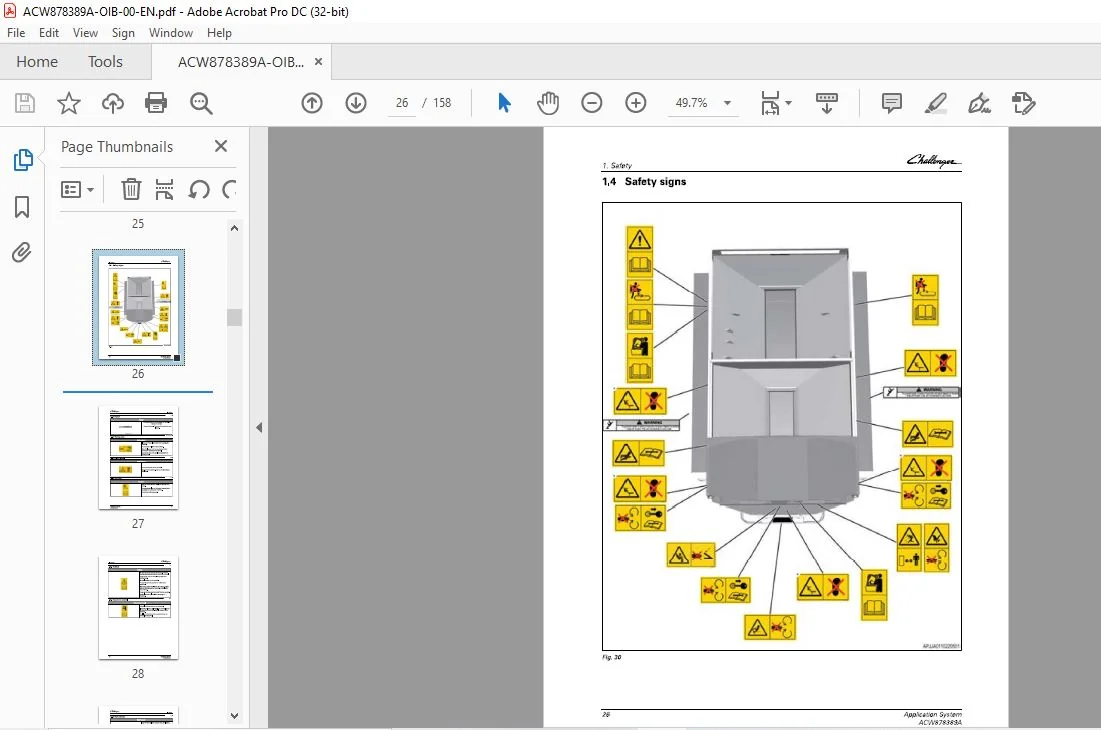The image size is (1101, 730).
Task: Rotate page clockwise icon
Action: (229, 190)
